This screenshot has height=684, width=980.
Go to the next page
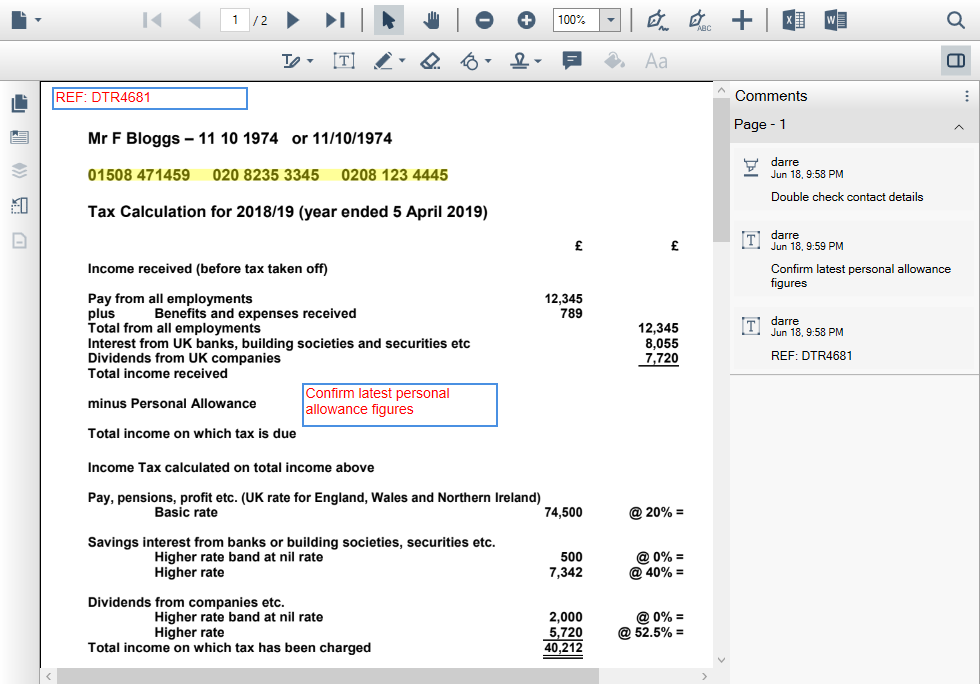(x=293, y=20)
